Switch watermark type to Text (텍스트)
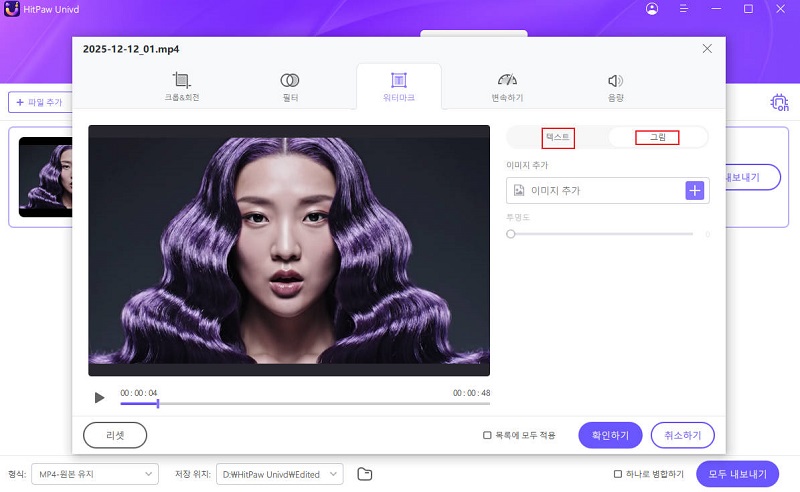The image size is (800, 492). (x=558, y=137)
